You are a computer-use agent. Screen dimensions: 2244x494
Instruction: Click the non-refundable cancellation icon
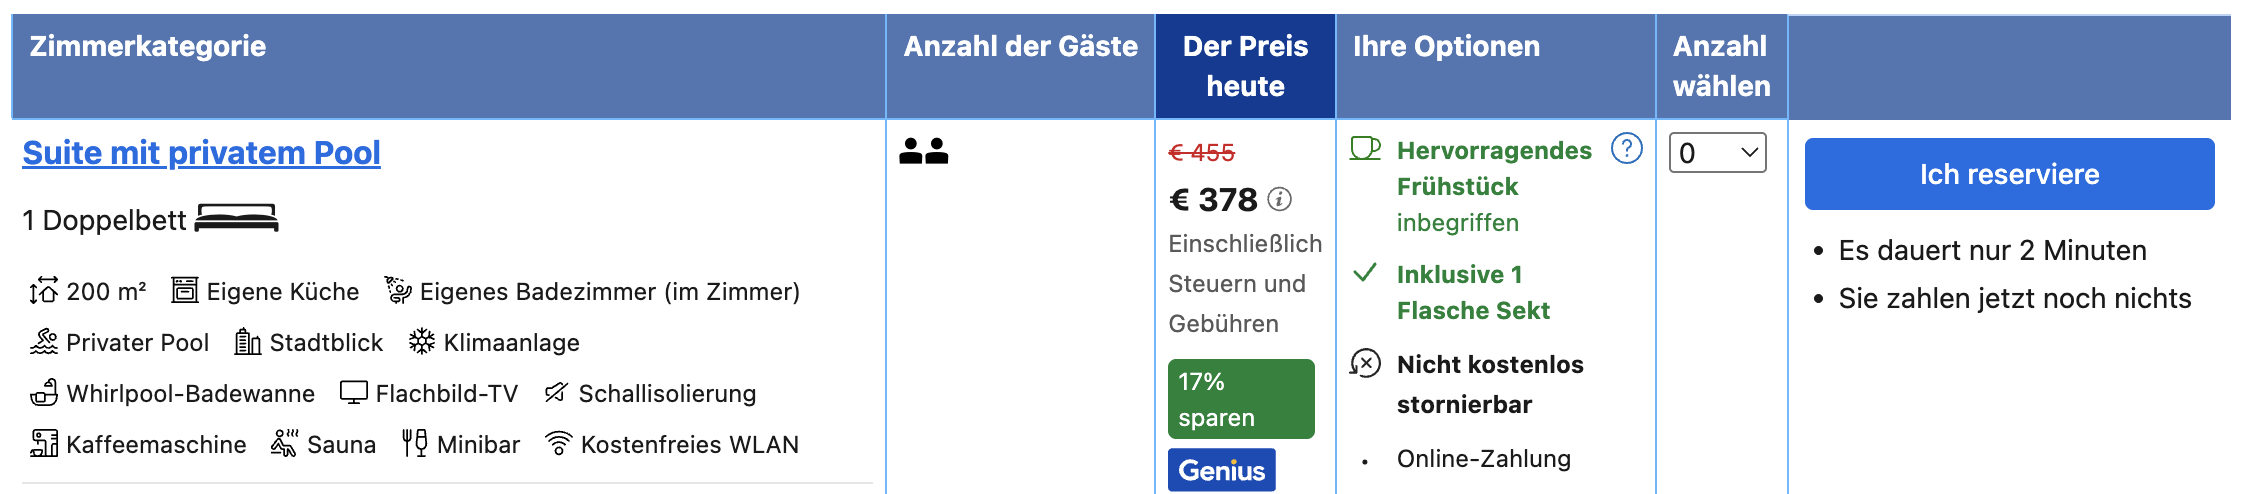point(1365,363)
